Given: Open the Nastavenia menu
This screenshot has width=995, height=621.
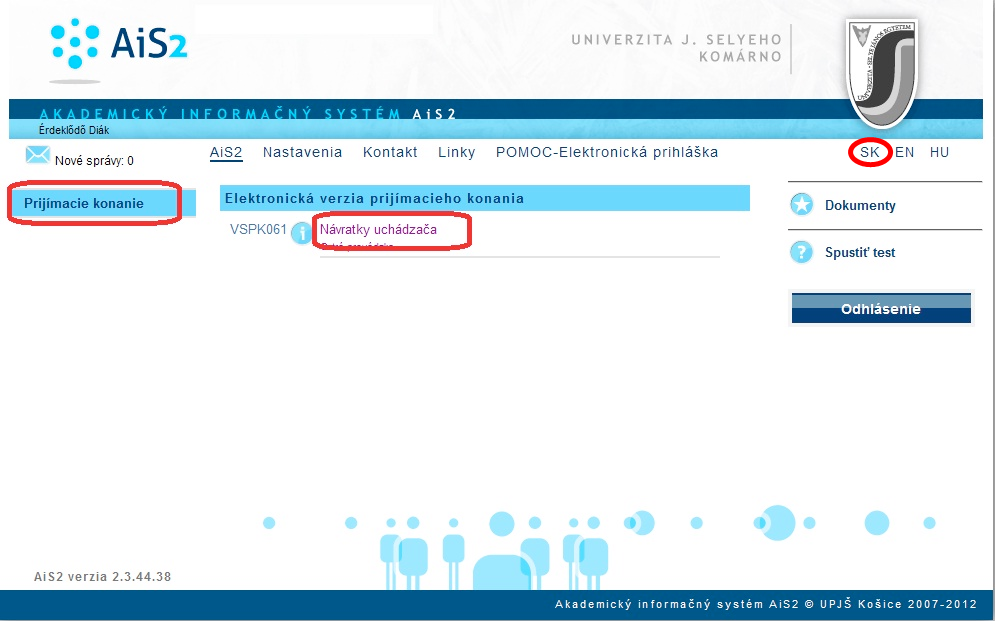Looking at the screenshot, I should pyautogui.click(x=302, y=152).
